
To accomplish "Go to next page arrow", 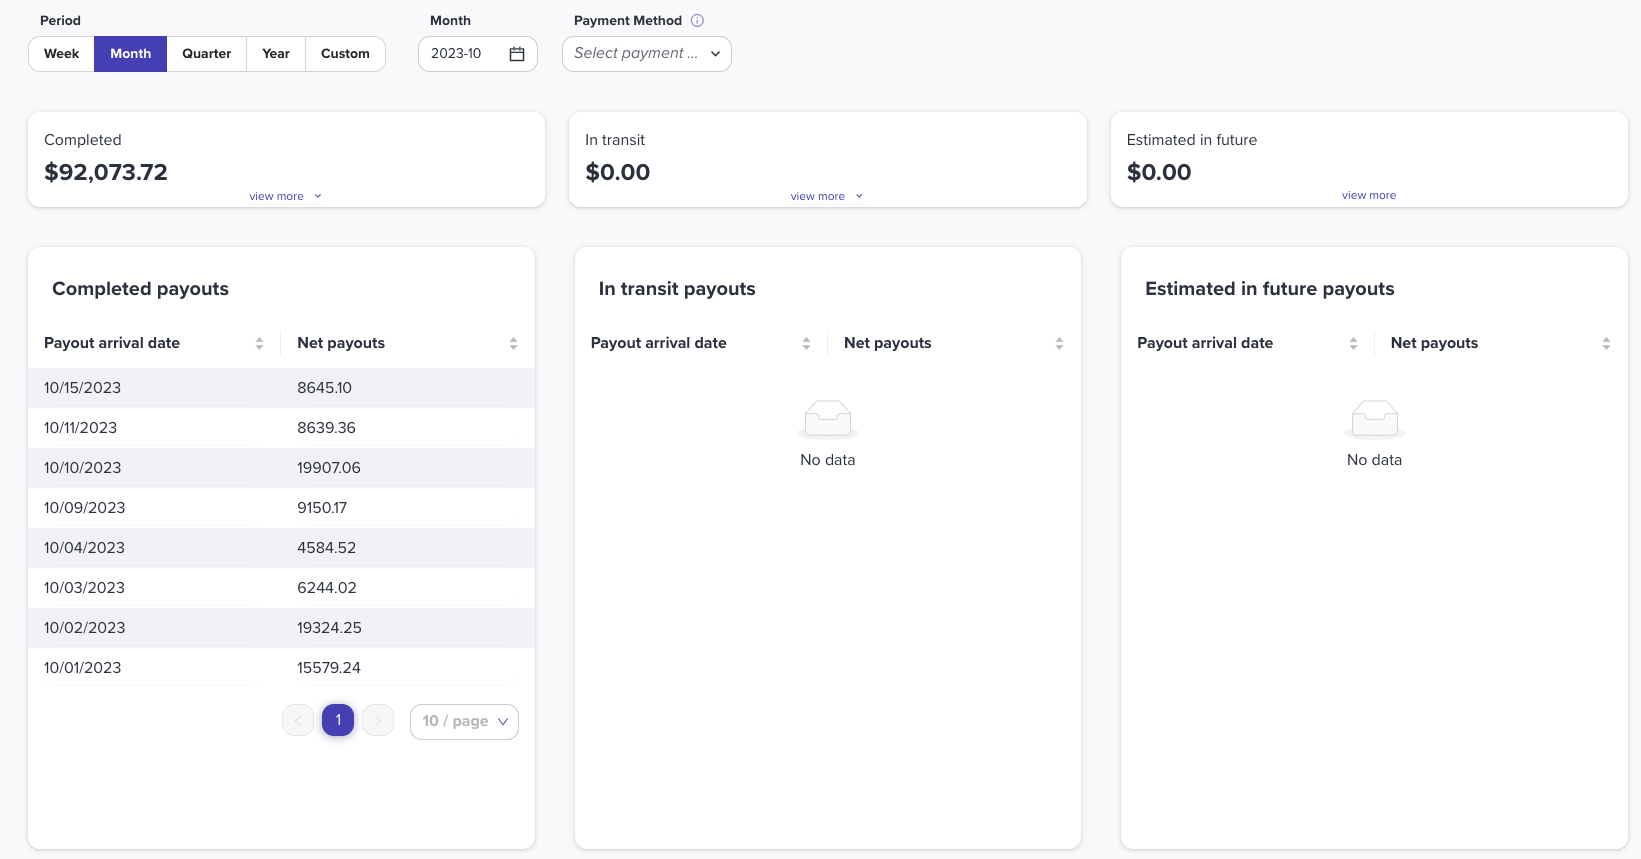I will click(378, 720).
